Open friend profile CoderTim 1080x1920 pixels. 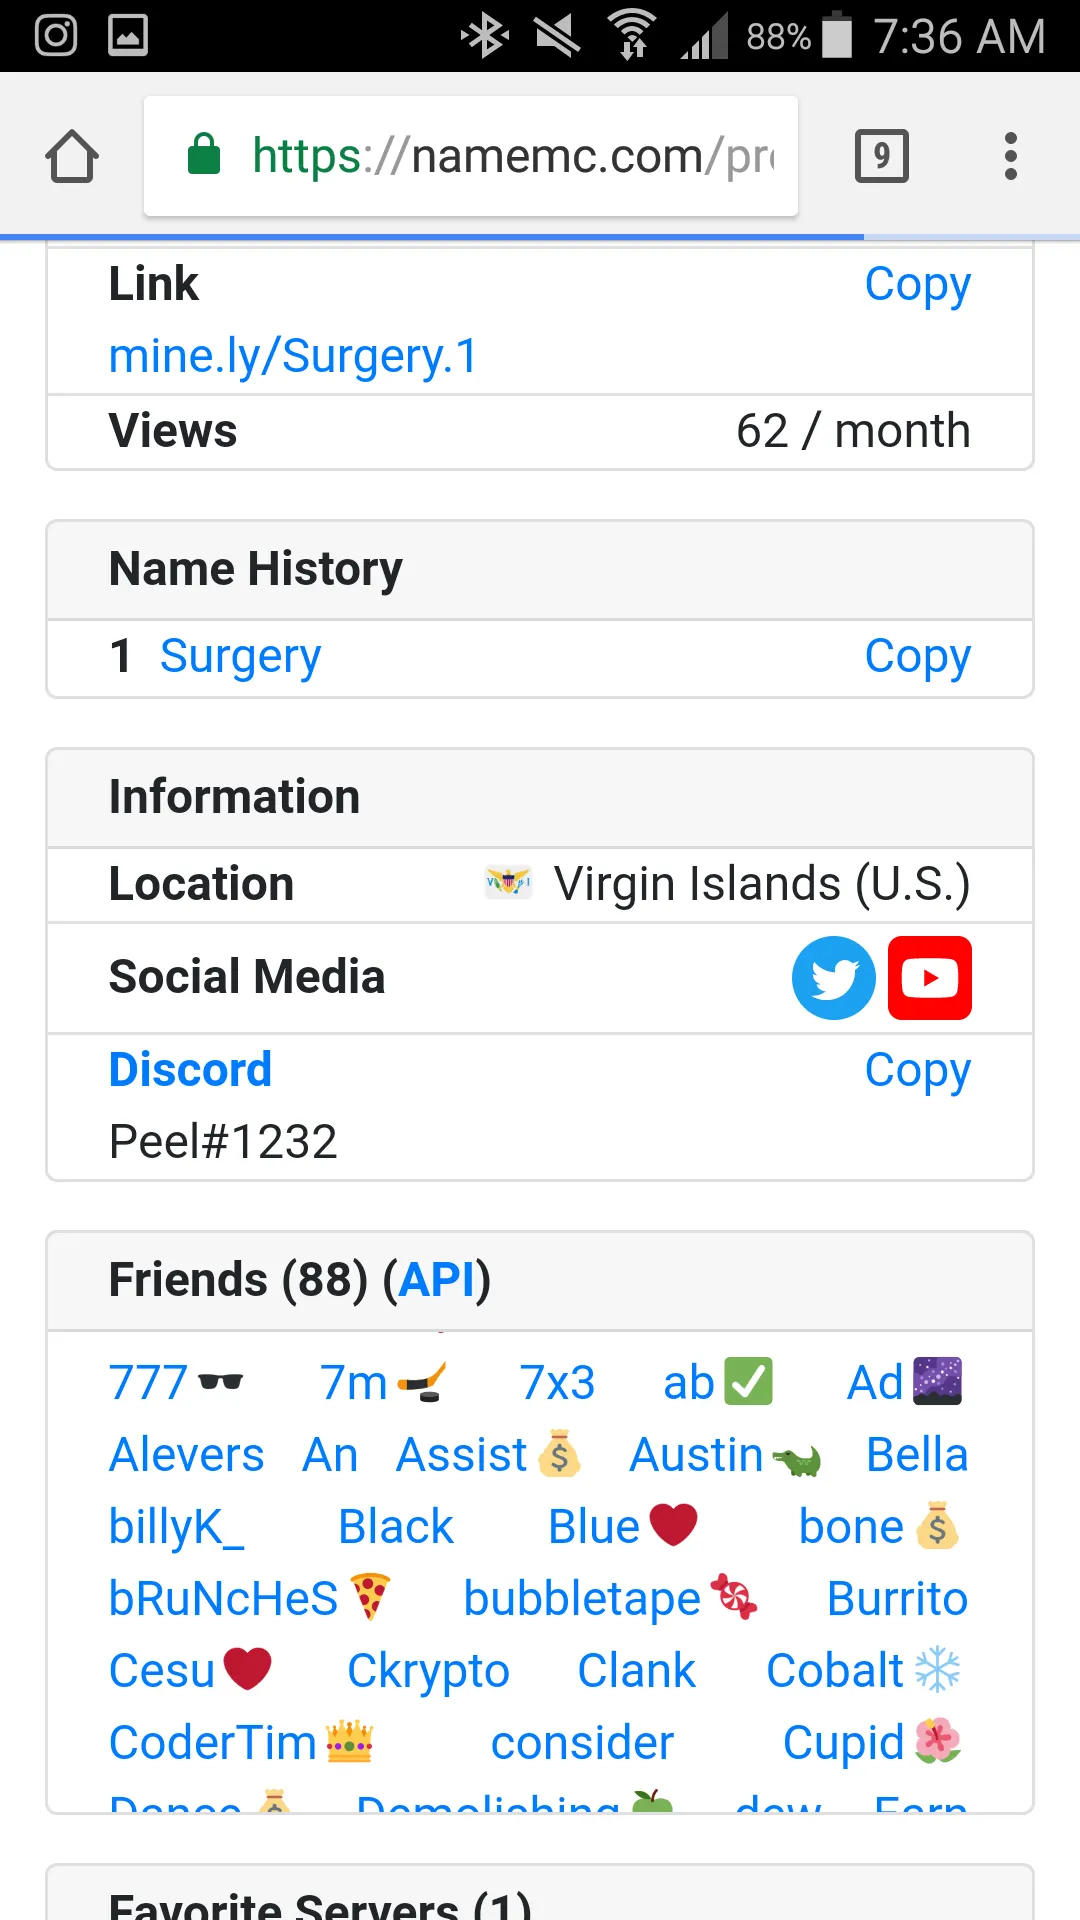click(213, 1743)
